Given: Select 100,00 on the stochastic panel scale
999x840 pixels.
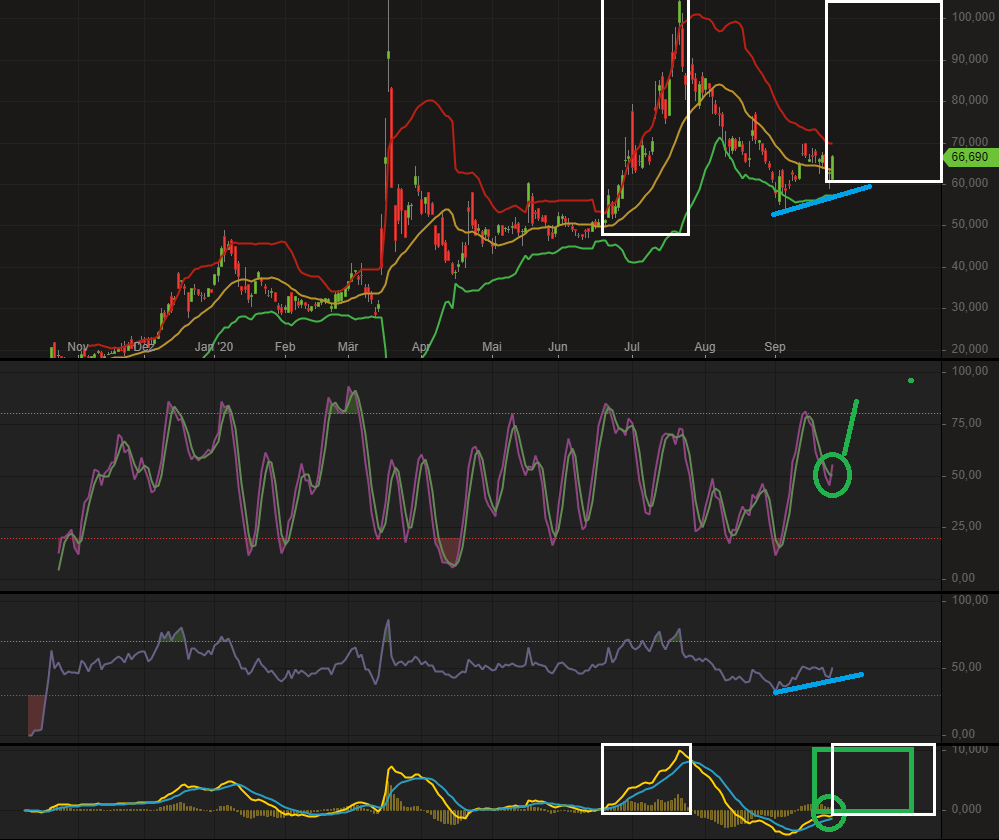Looking at the screenshot, I should [970, 372].
